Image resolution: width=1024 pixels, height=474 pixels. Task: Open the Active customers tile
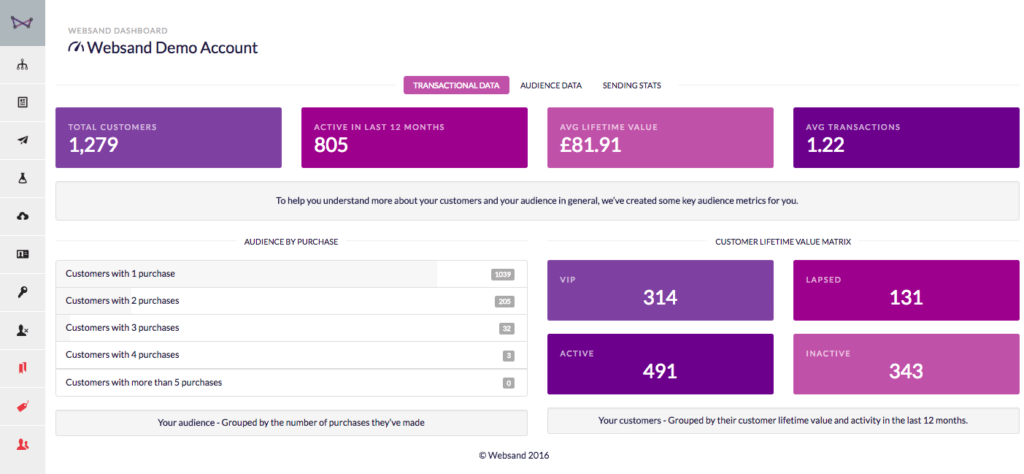[x=660, y=364]
